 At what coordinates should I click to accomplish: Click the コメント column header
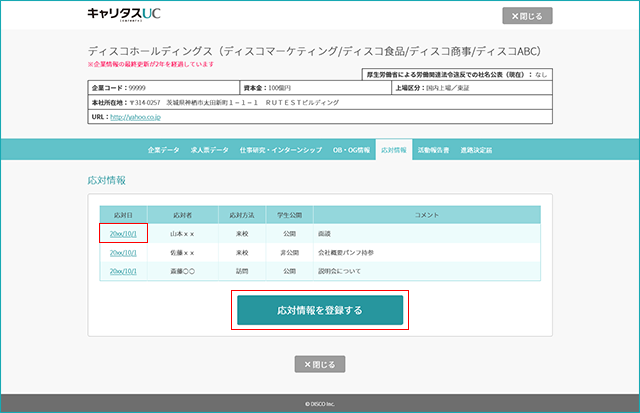(x=427, y=215)
